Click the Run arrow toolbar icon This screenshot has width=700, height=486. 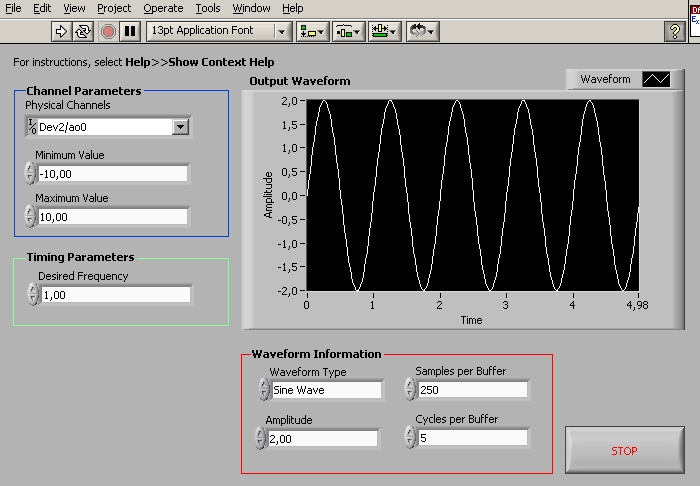[x=61, y=31]
